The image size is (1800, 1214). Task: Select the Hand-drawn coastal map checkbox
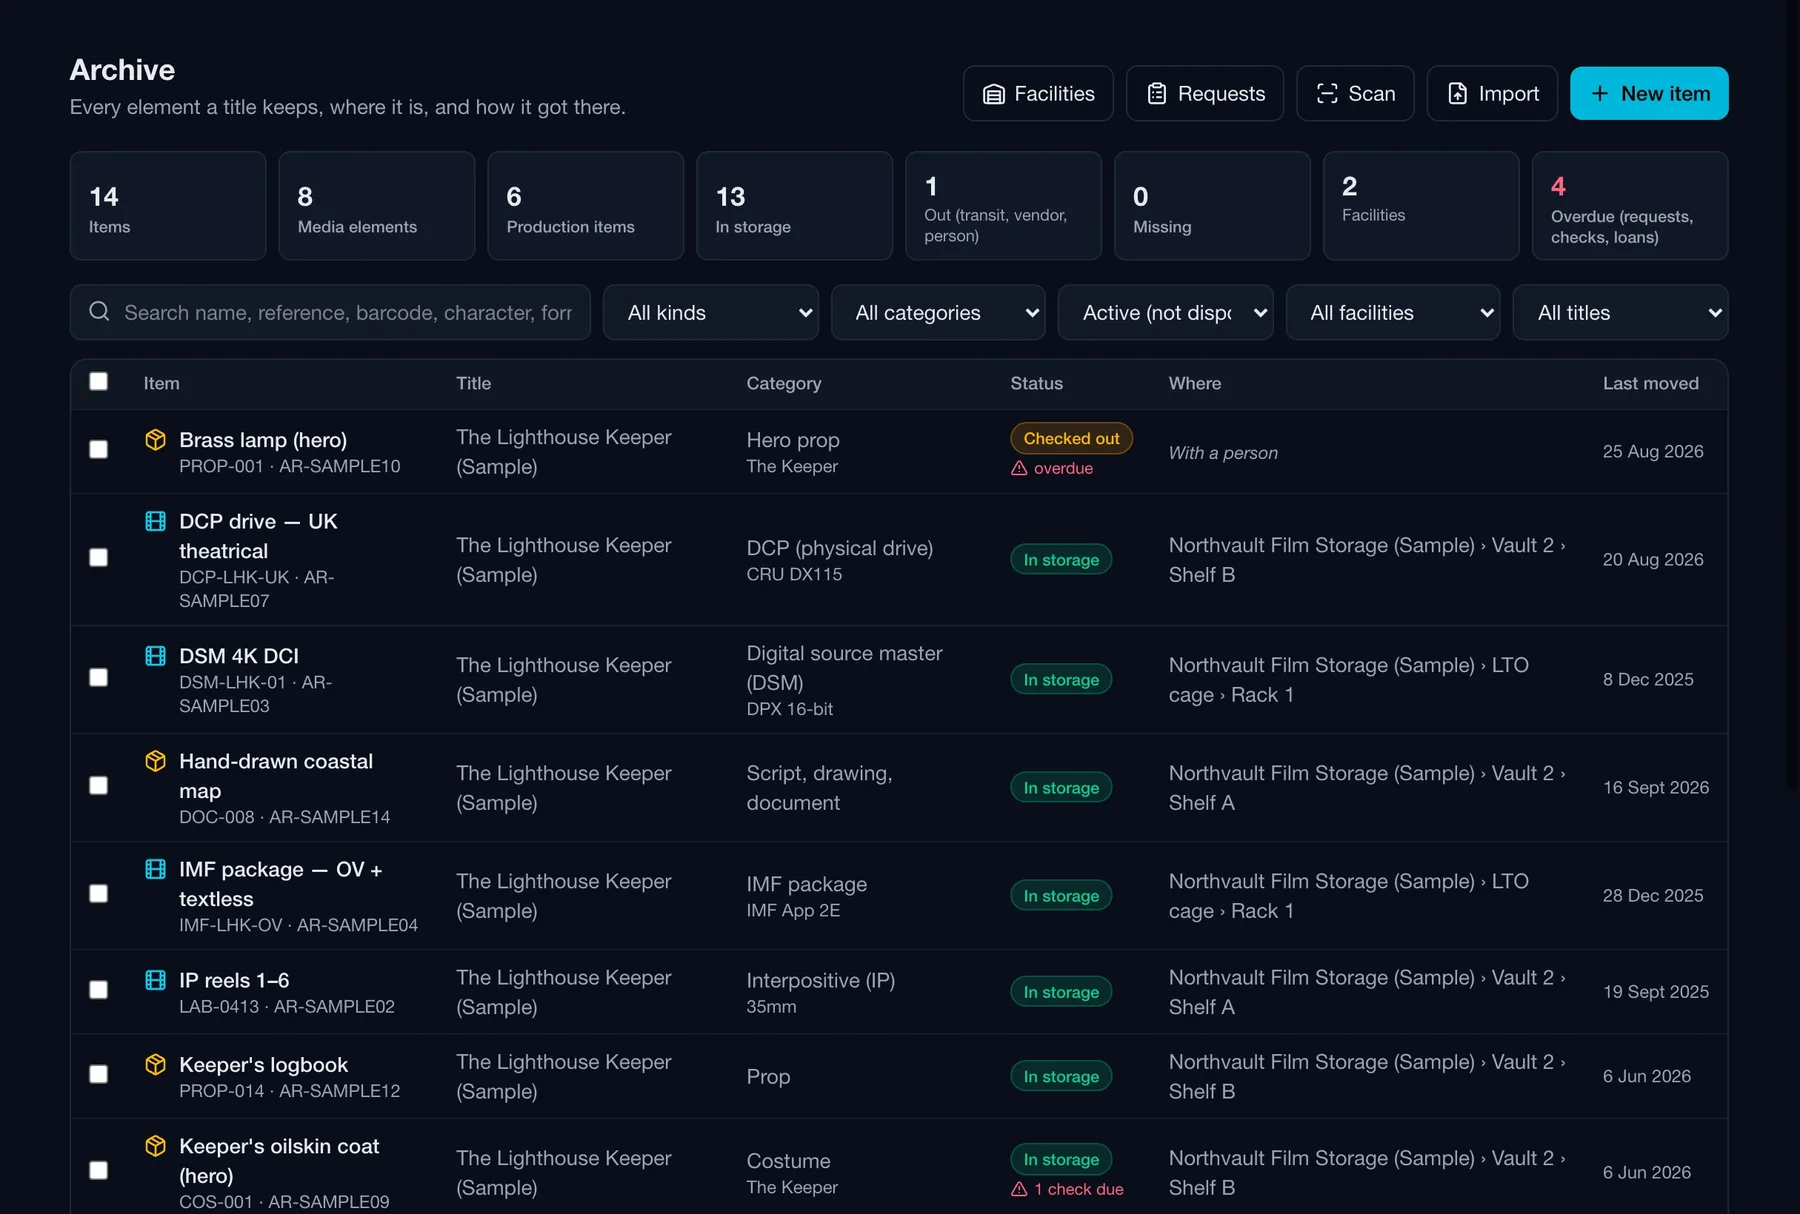point(98,786)
